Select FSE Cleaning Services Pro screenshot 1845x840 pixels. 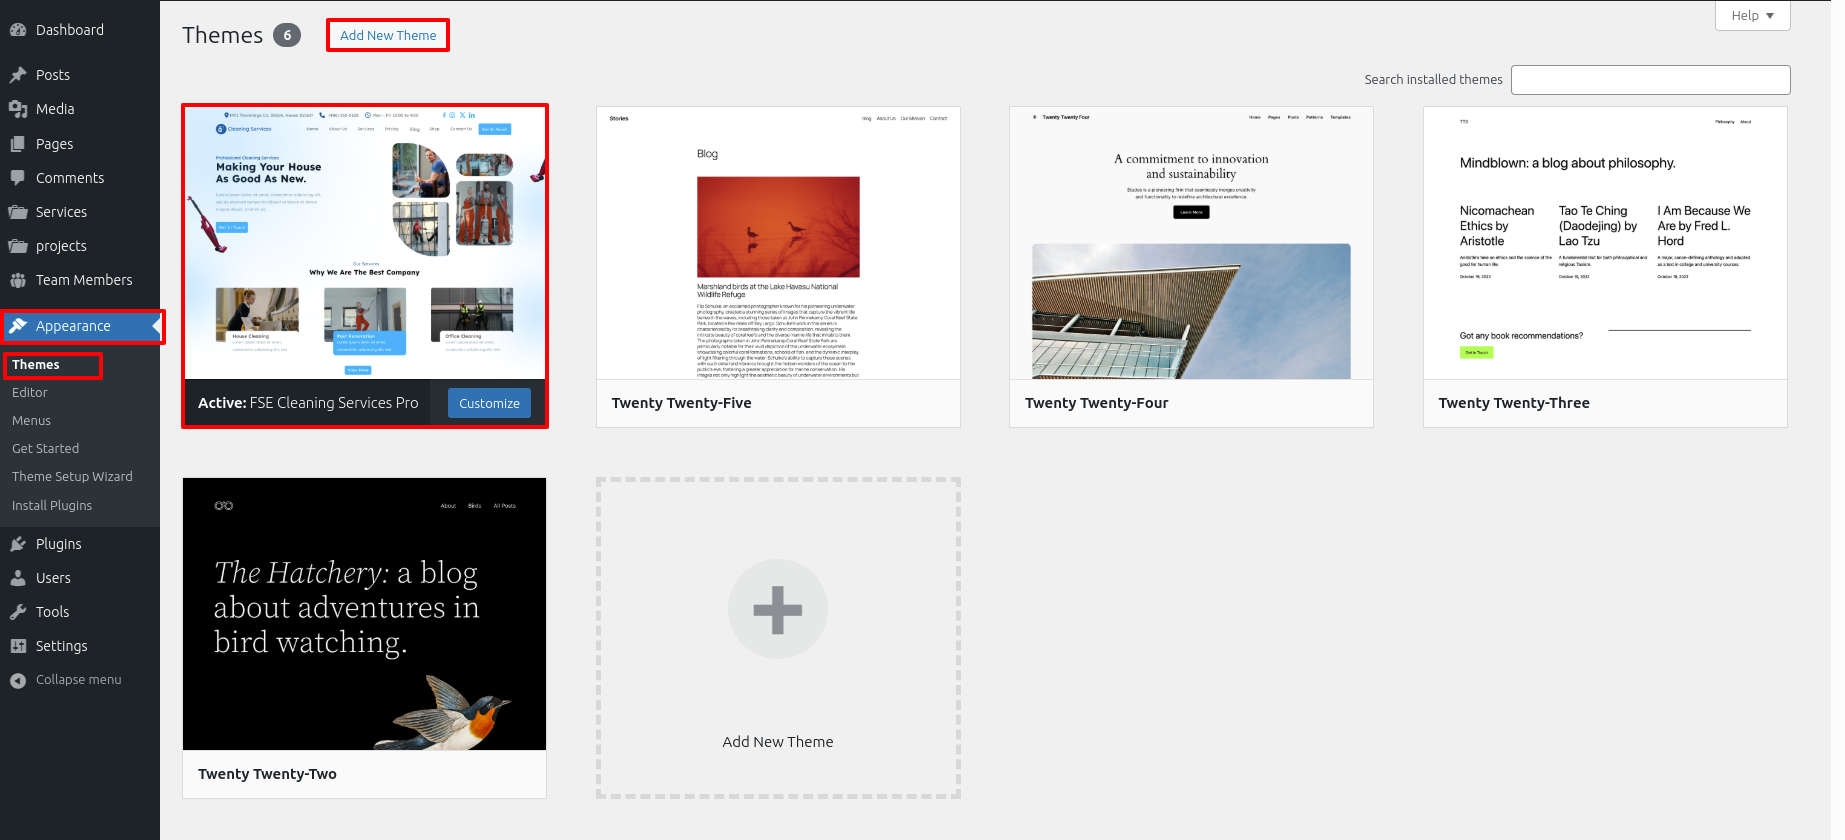[x=365, y=243]
